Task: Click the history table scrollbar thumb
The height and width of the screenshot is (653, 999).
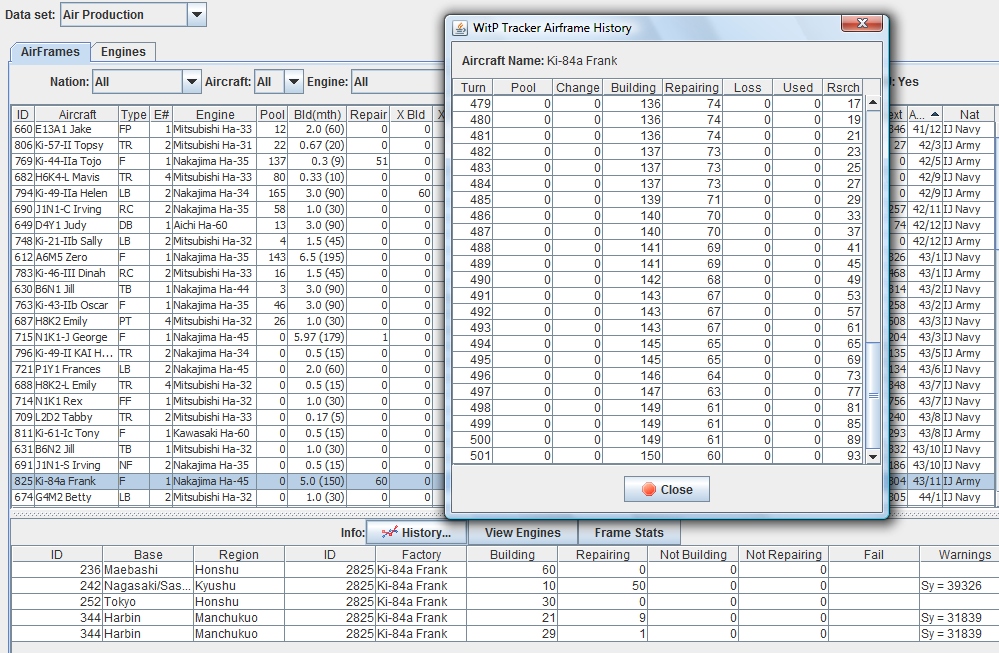Action: [x=873, y=395]
